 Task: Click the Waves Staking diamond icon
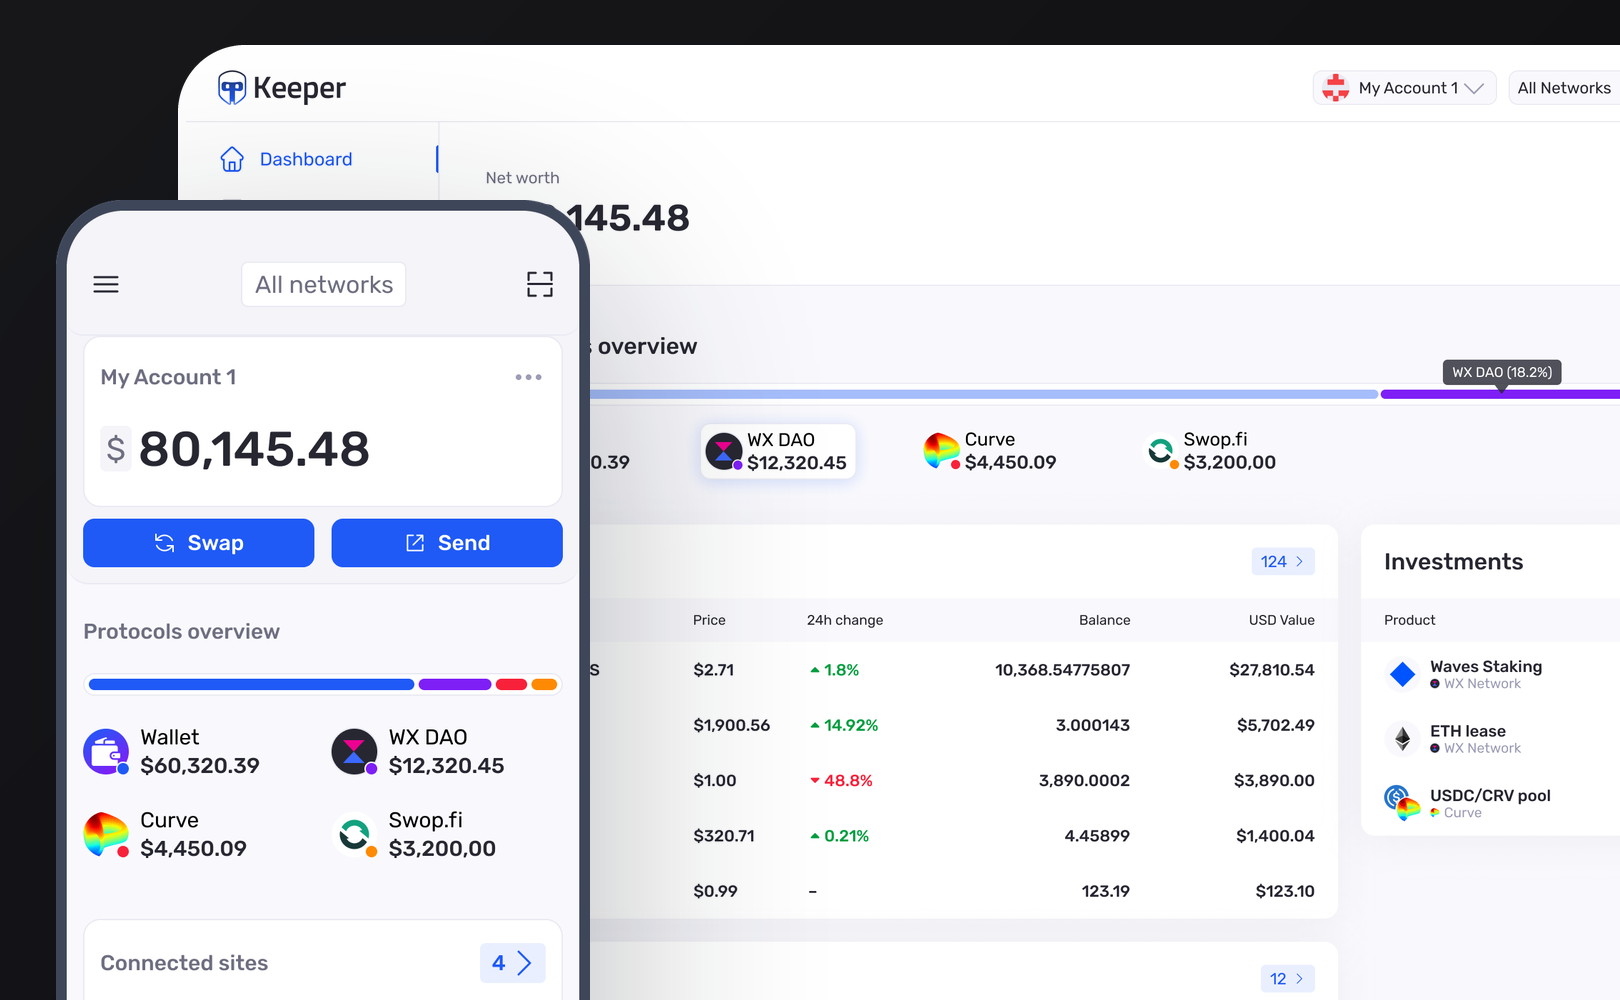tap(1403, 674)
